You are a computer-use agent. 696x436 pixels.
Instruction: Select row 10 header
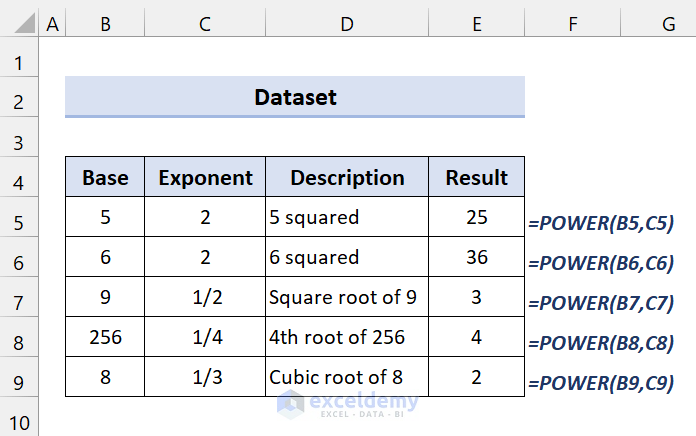click(x=19, y=417)
